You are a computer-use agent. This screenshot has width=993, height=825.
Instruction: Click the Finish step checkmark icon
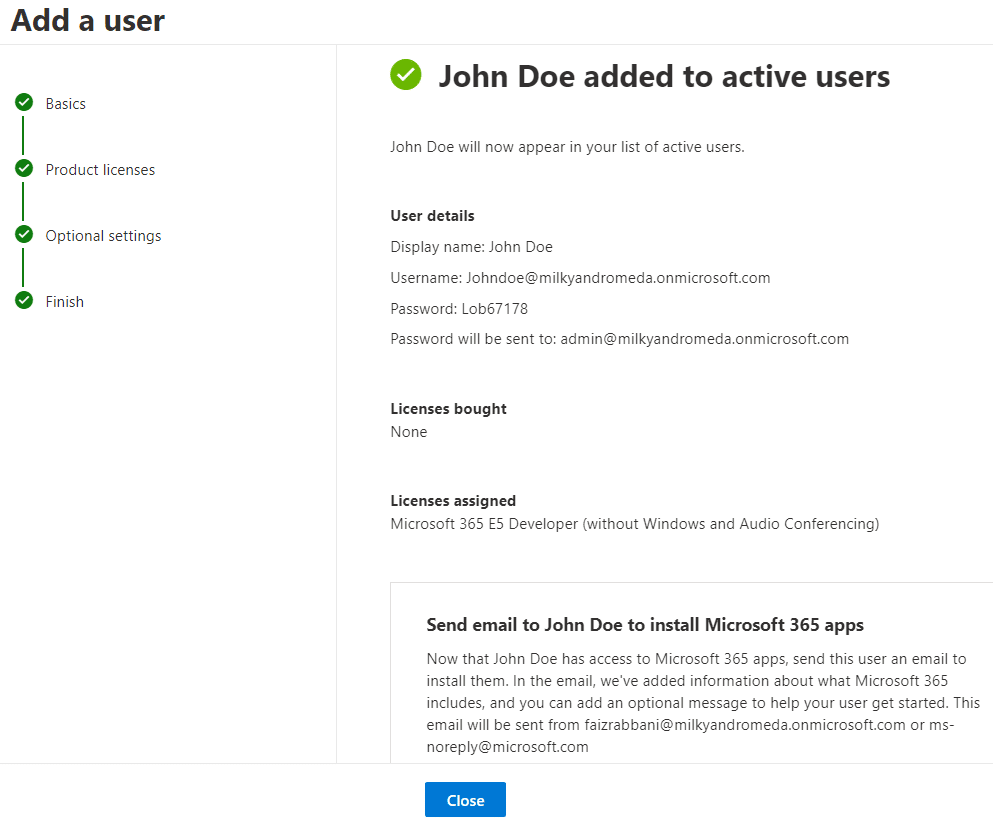(24, 300)
